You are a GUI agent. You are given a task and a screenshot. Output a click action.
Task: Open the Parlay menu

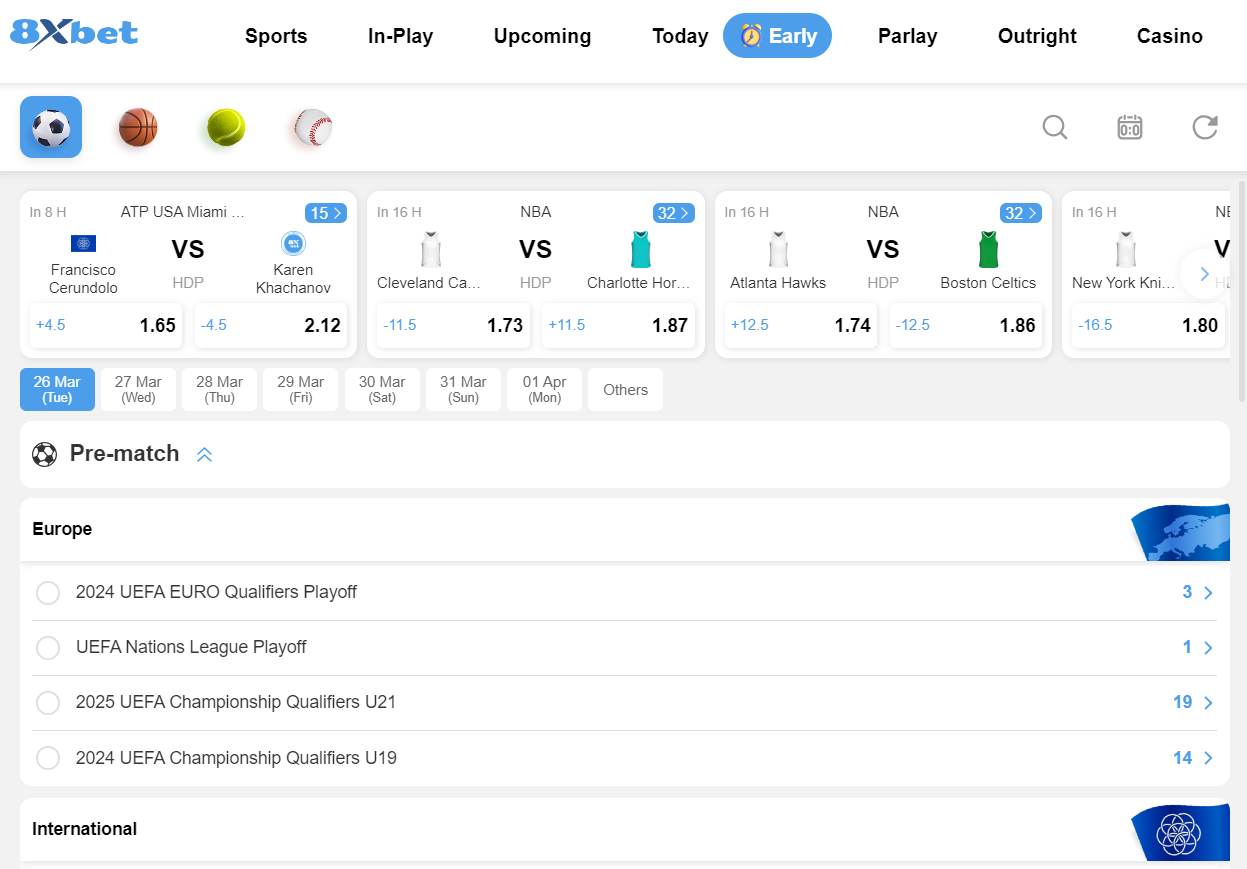pos(908,36)
